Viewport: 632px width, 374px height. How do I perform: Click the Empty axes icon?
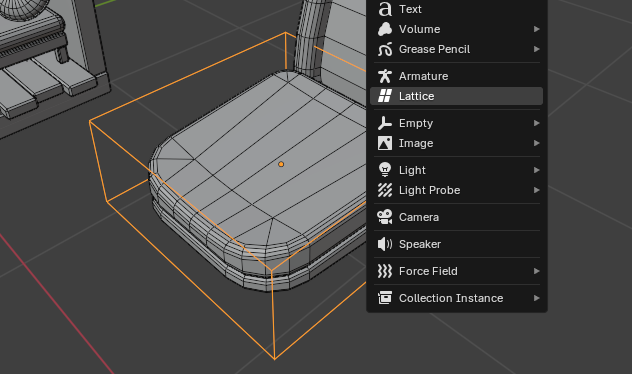(x=385, y=123)
